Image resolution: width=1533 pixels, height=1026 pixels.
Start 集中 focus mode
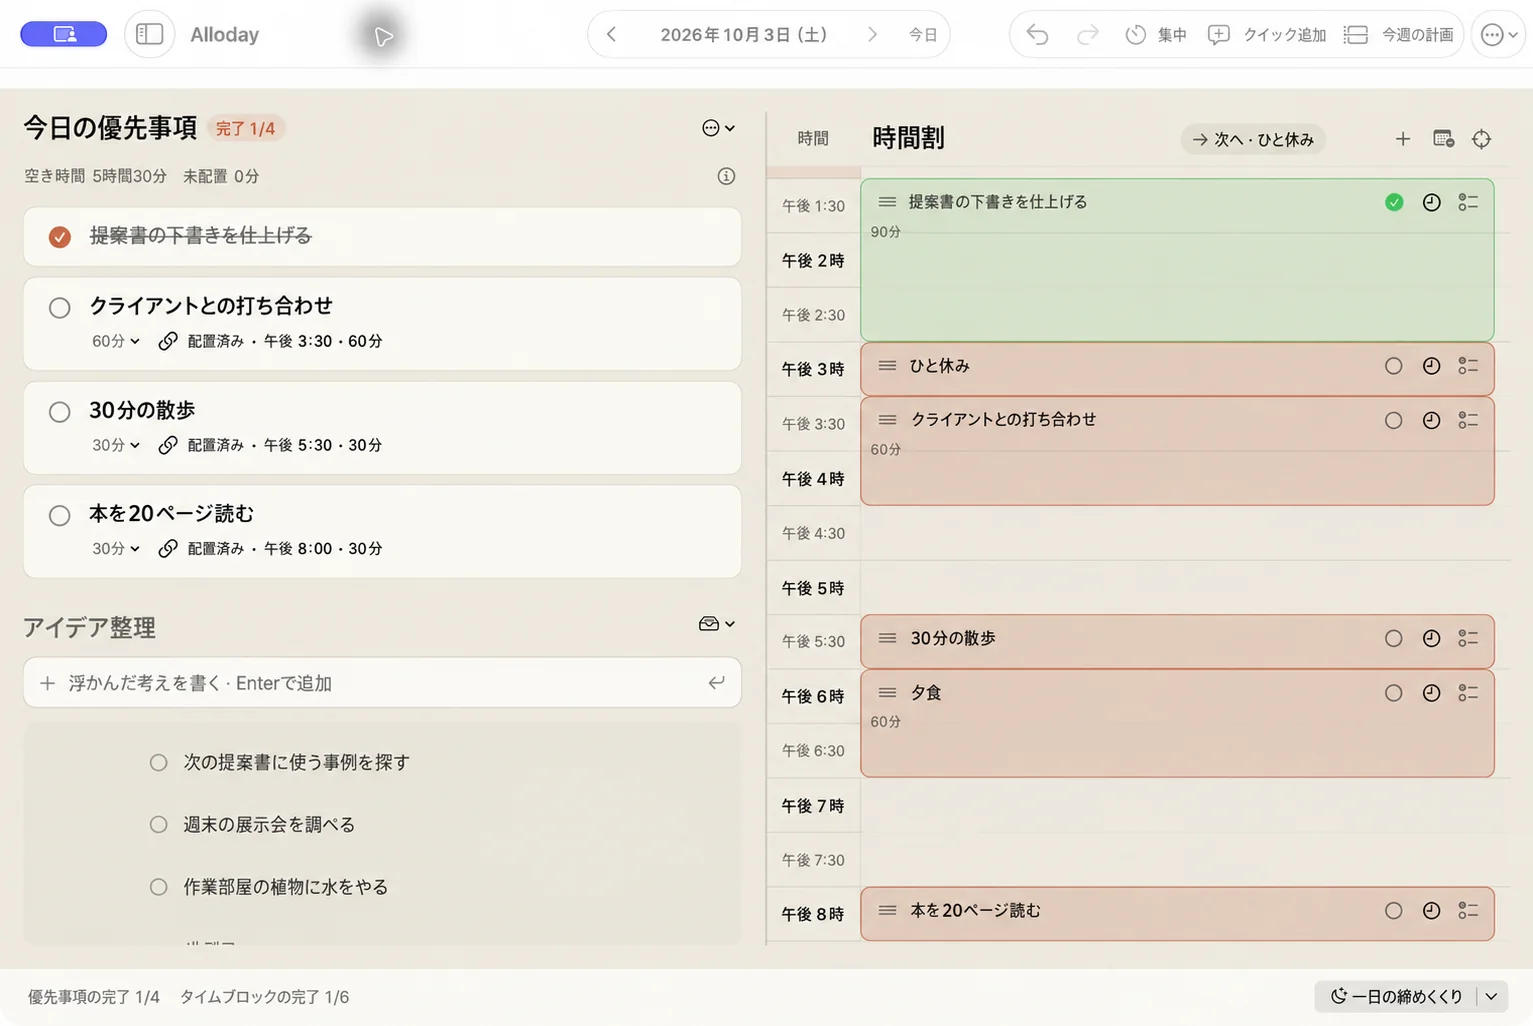point(1156,35)
